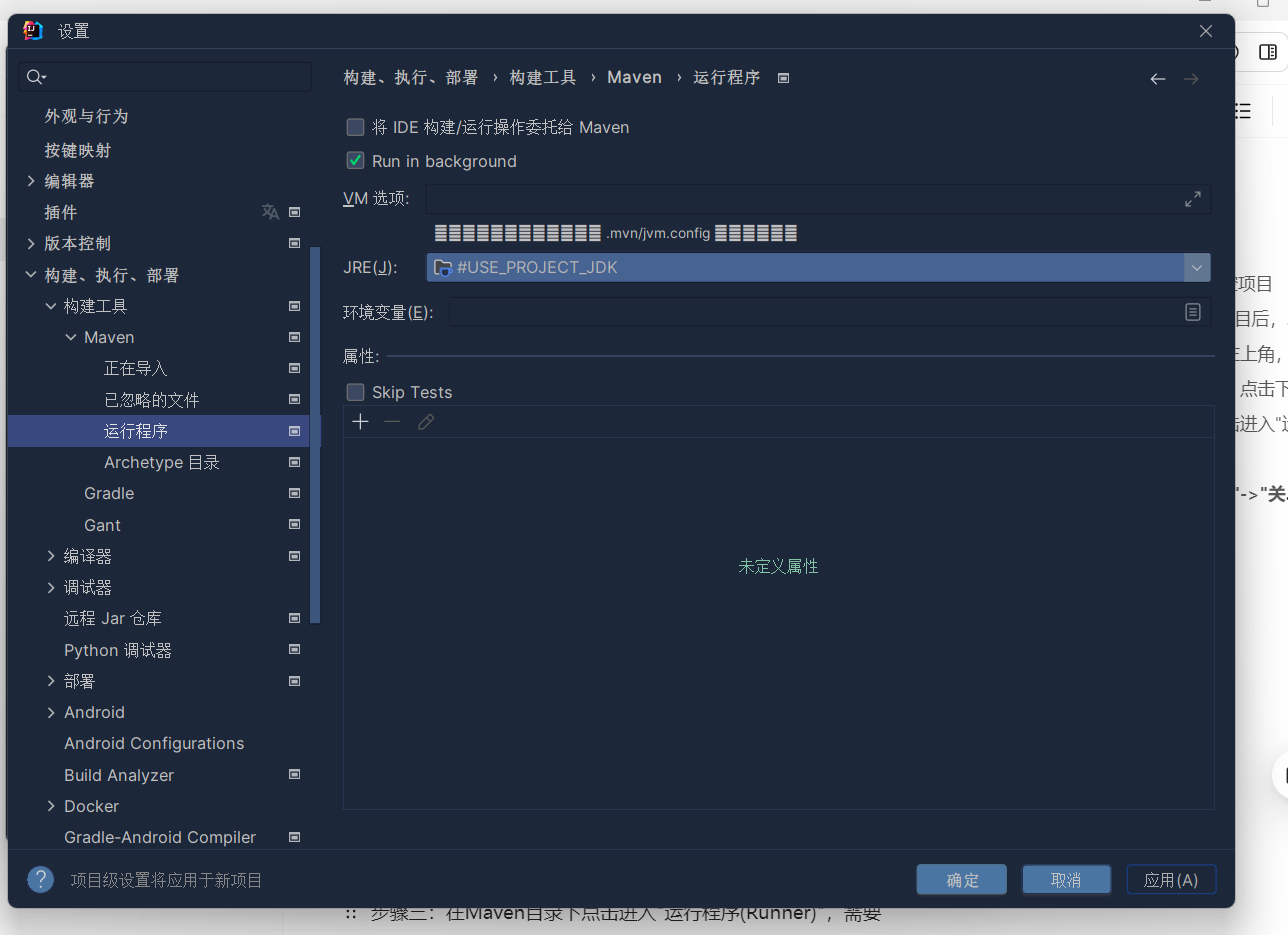Select 已忽略的文件 under Maven
The width and height of the screenshot is (1288, 935).
(152, 399)
